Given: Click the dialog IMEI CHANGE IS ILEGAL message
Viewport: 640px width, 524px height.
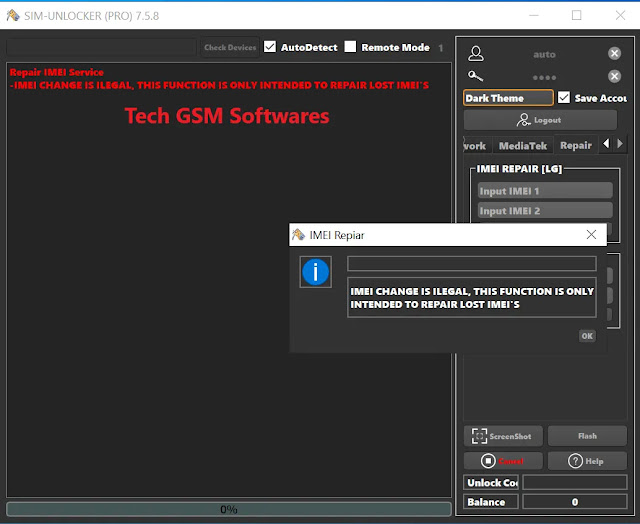Looking at the screenshot, I should pyautogui.click(x=471, y=298).
